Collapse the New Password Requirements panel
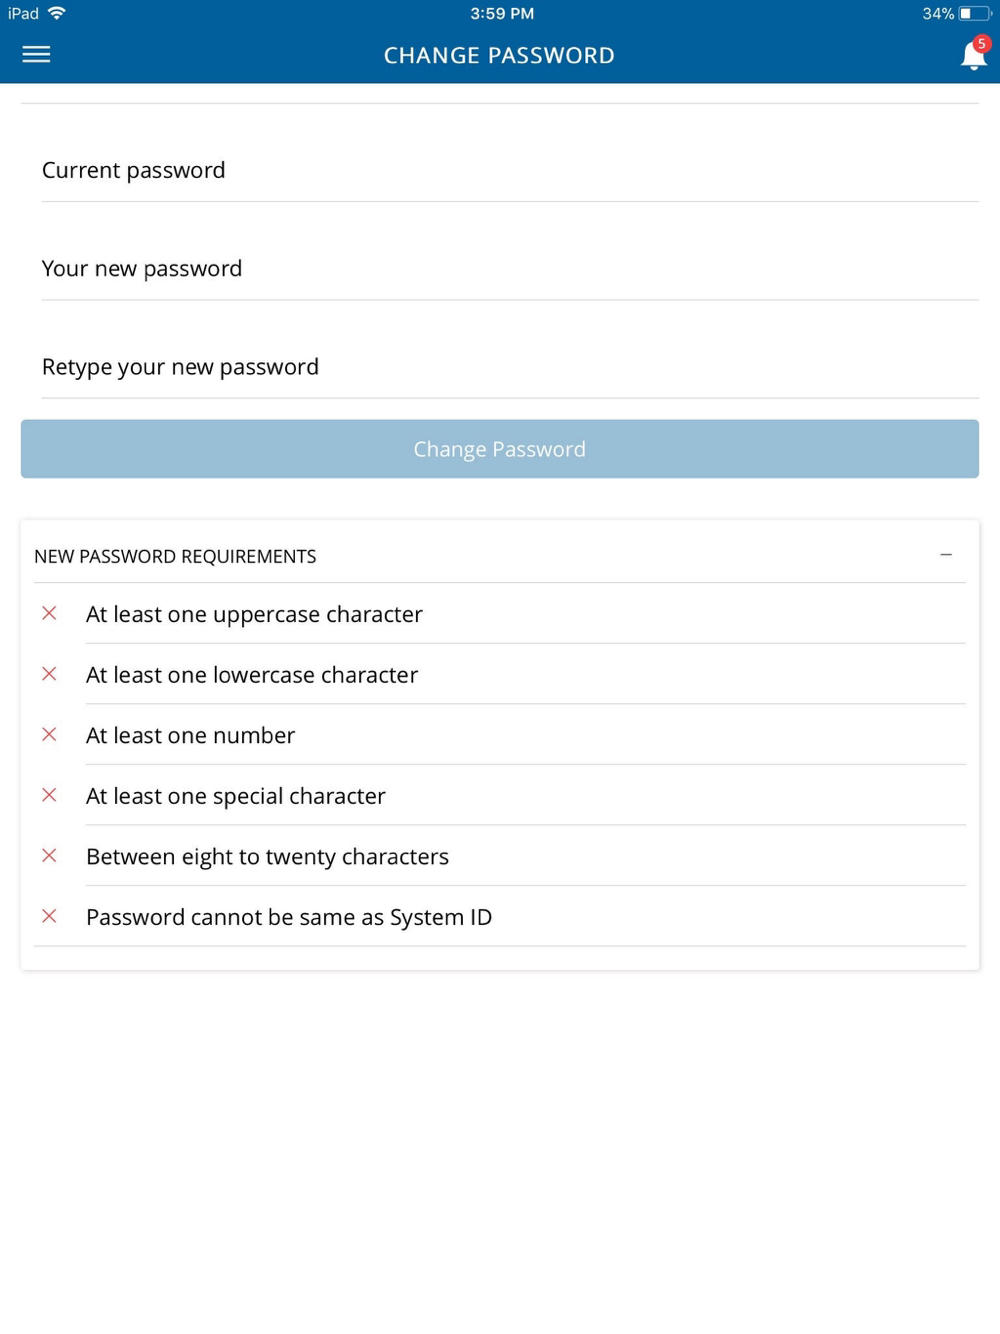The image size is (1000, 1334). point(946,555)
